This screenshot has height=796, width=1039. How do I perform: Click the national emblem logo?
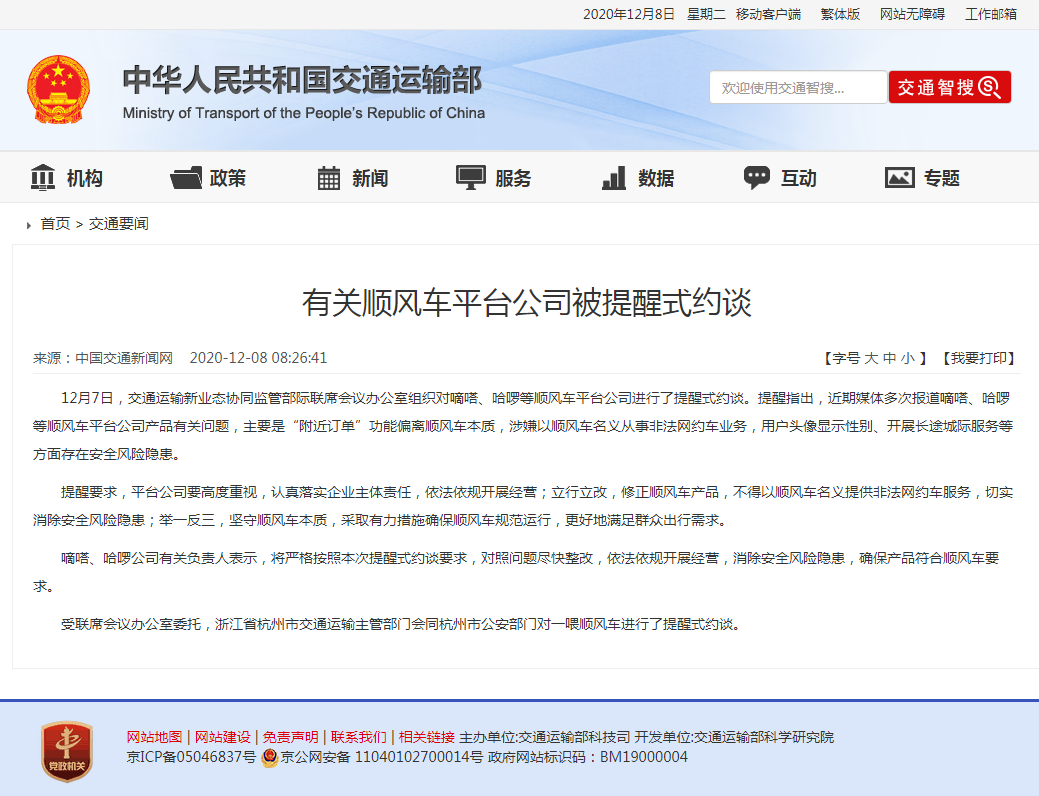pos(58,90)
